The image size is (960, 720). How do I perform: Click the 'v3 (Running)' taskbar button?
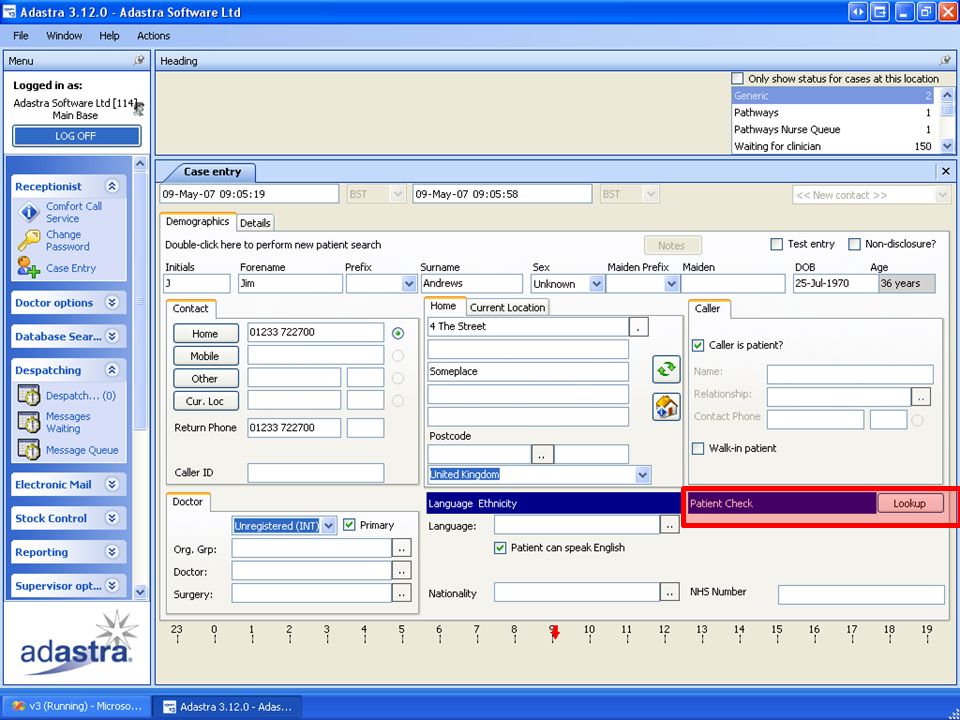[77, 706]
